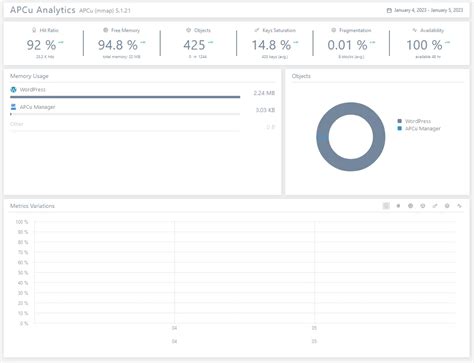Click the WordPress memory usage bar
The image size is (474, 363).
(x=125, y=97)
